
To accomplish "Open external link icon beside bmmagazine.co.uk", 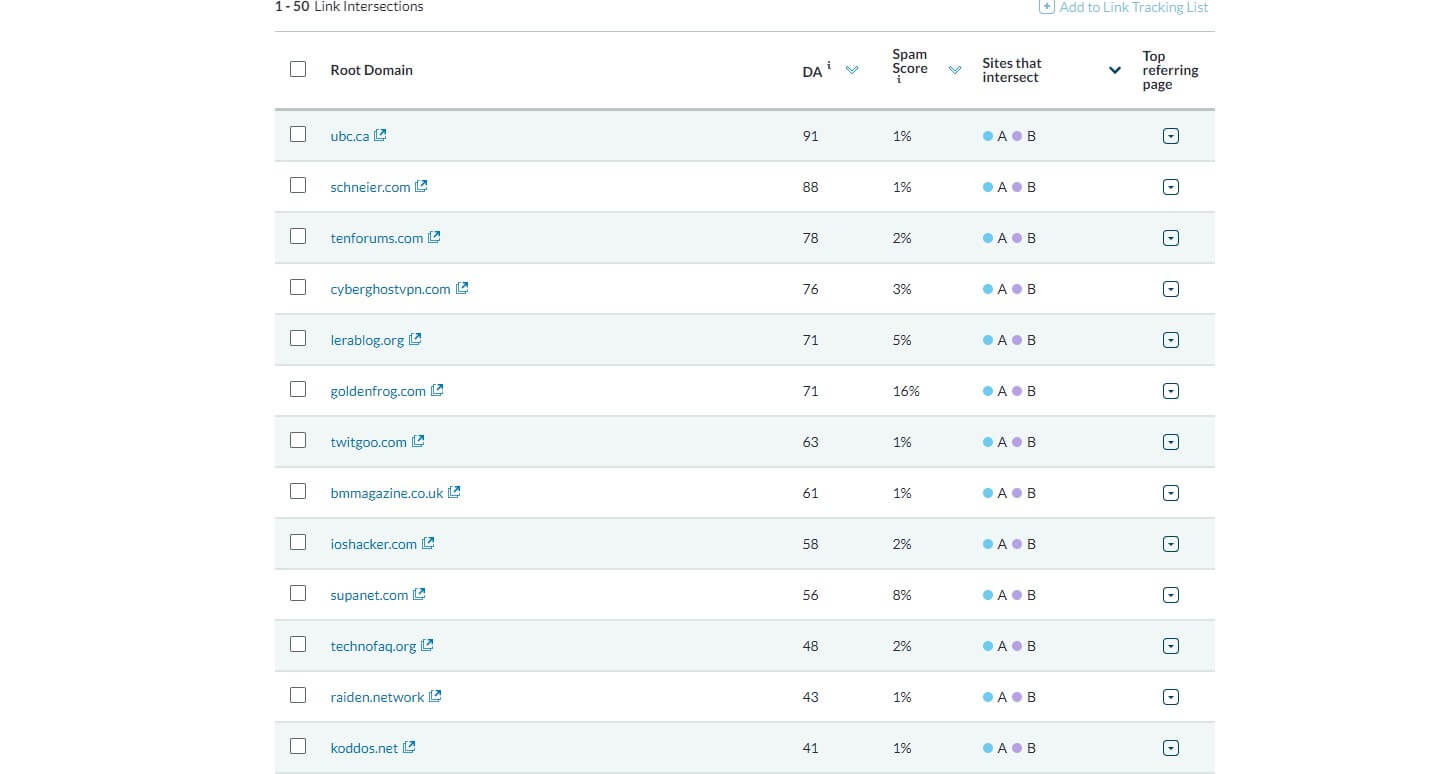I will click(454, 492).
